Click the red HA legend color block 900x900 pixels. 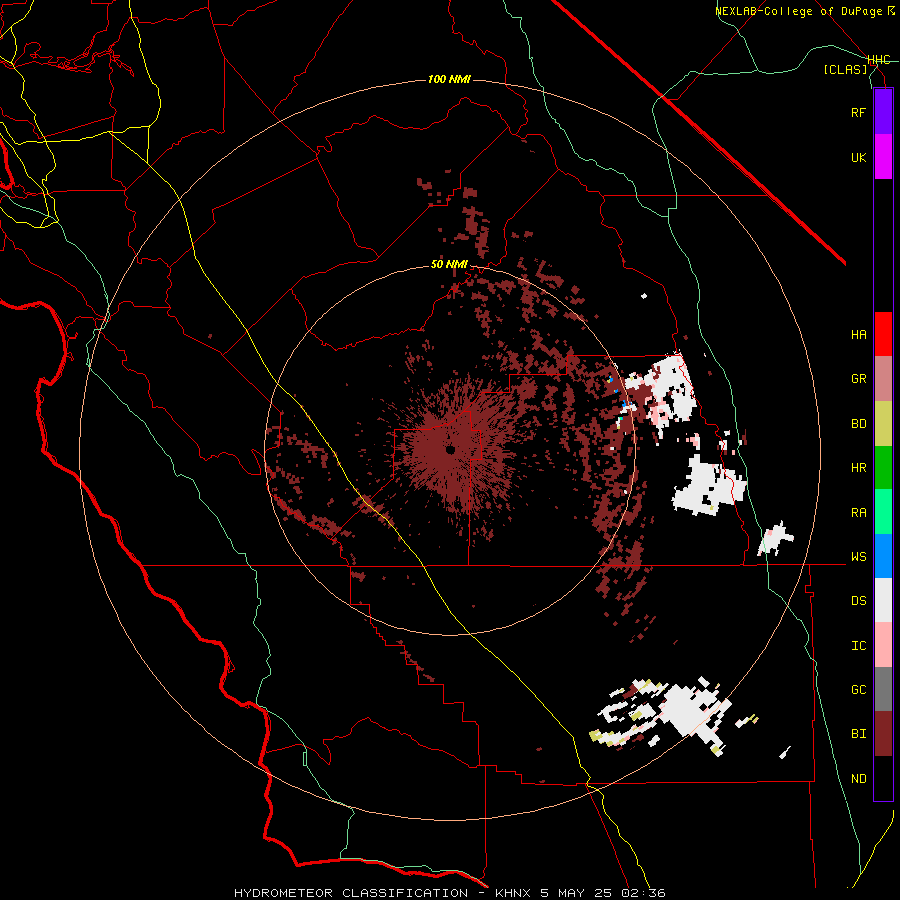pyautogui.click(x=883, y=334)
